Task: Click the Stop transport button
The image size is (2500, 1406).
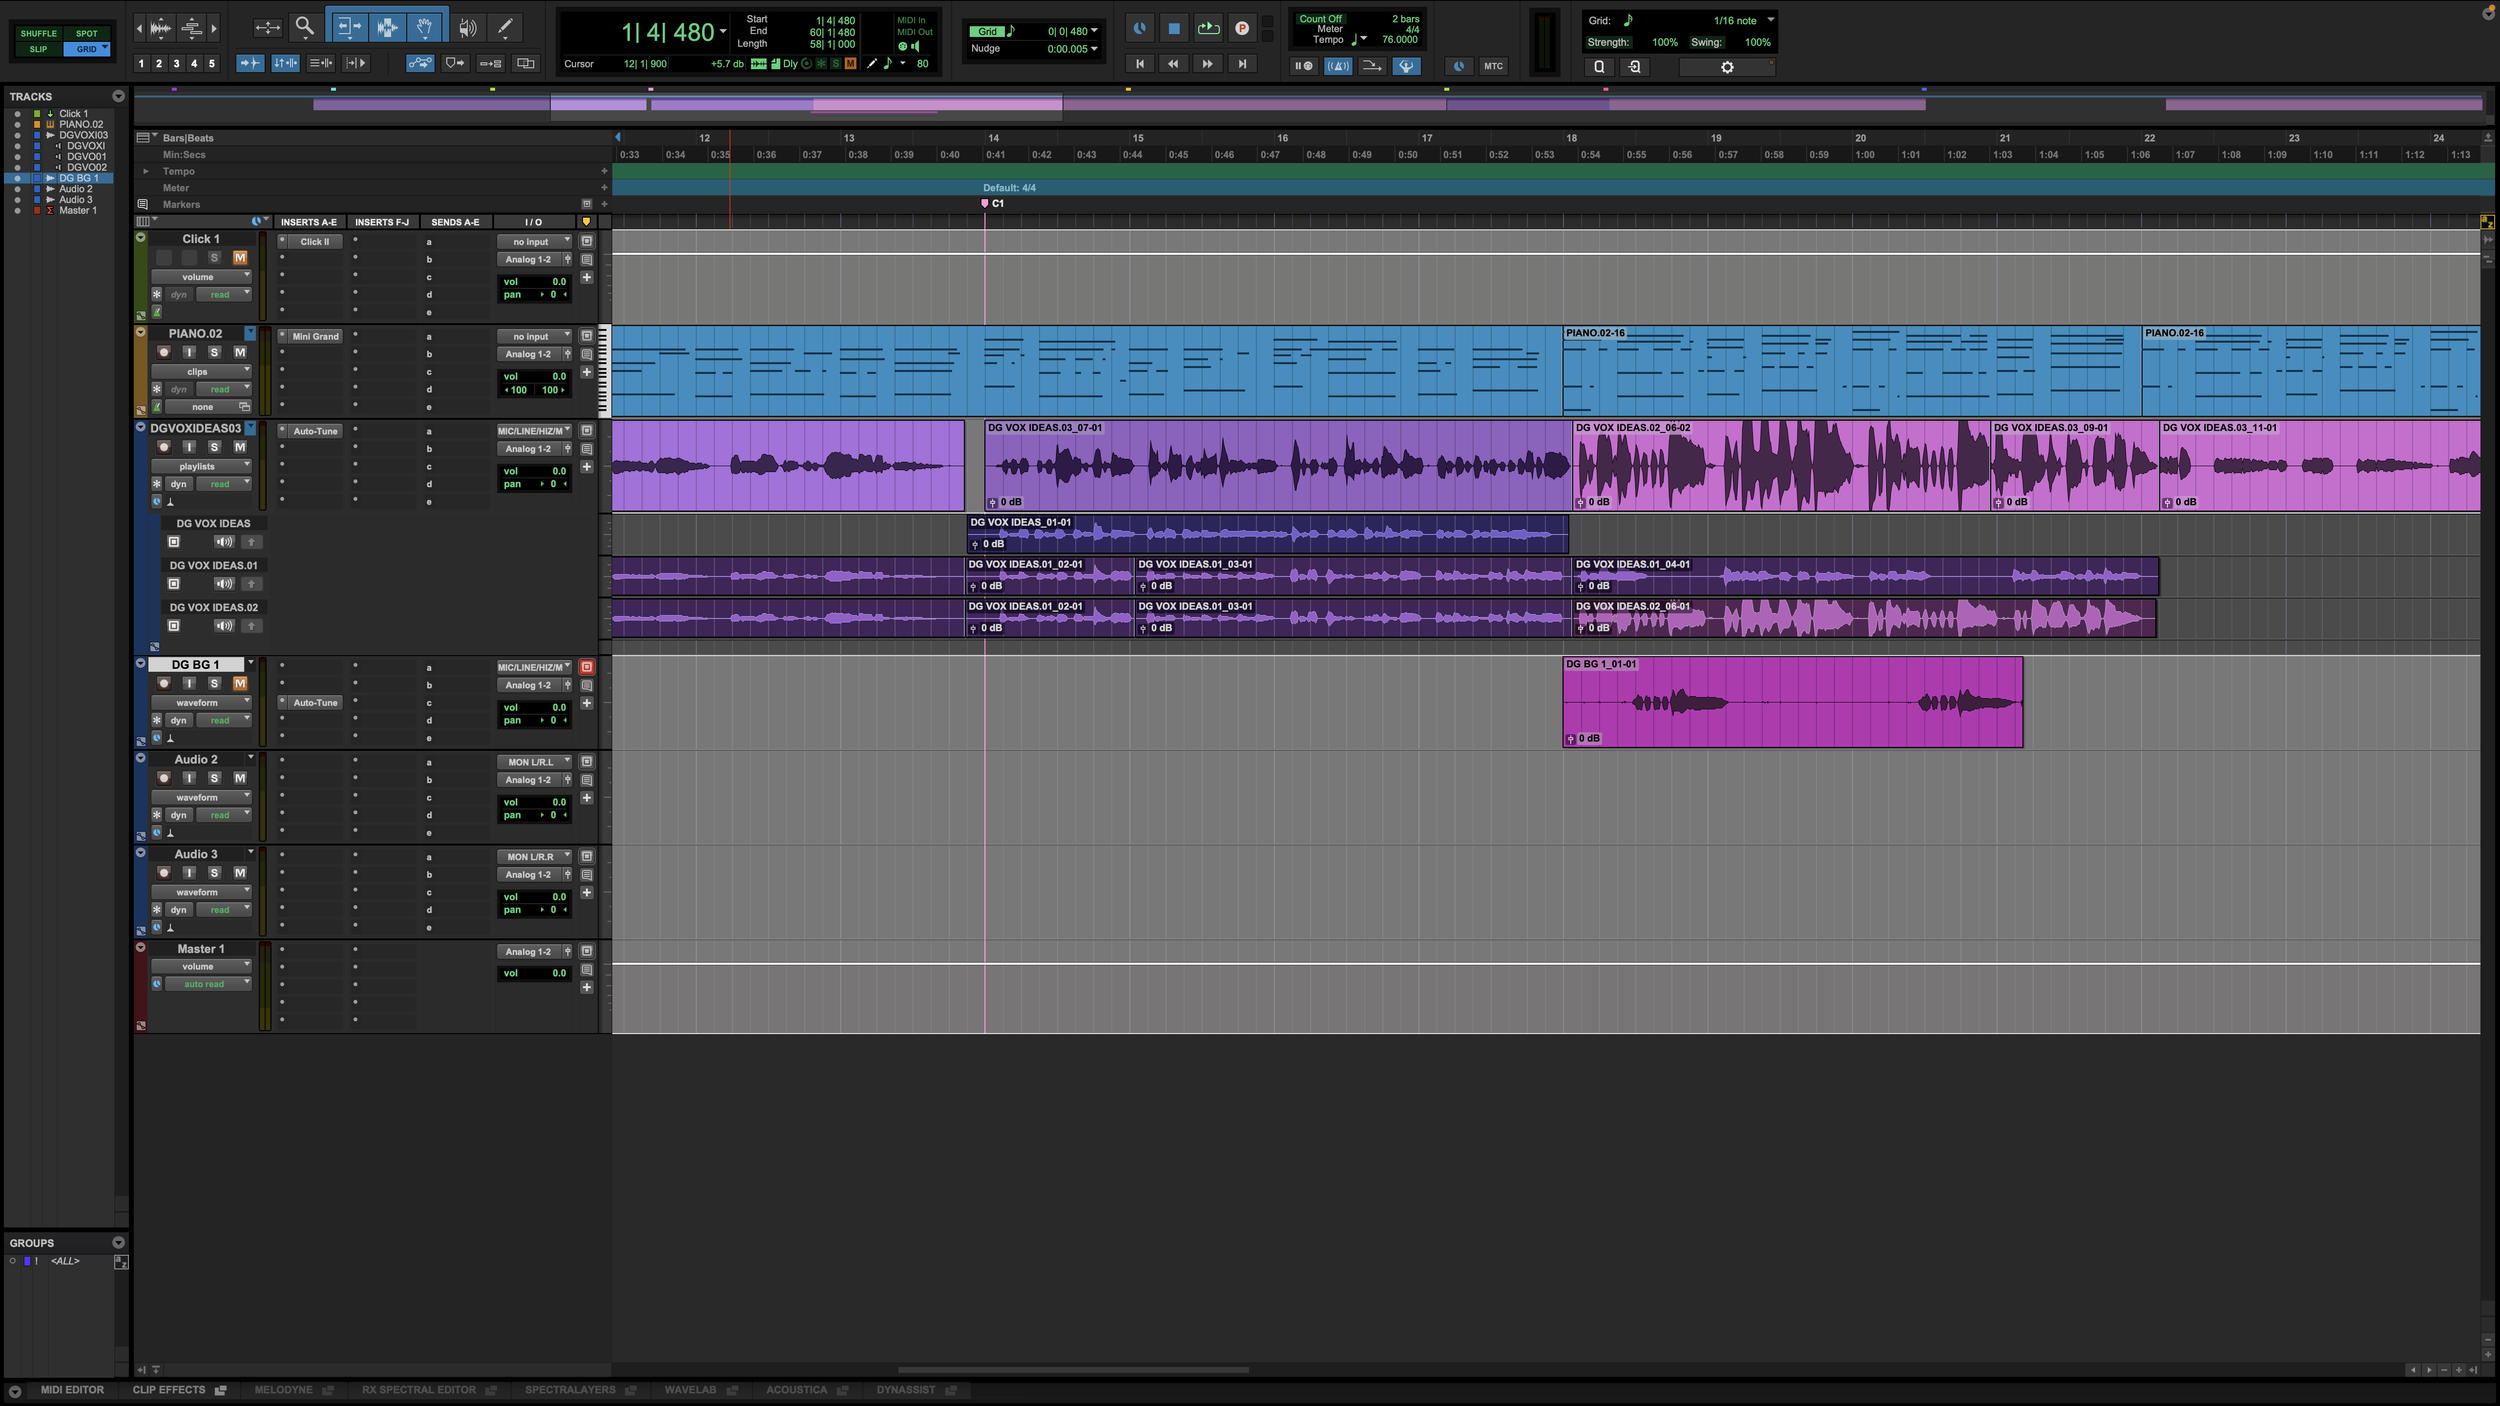Action: (1174, 29)
